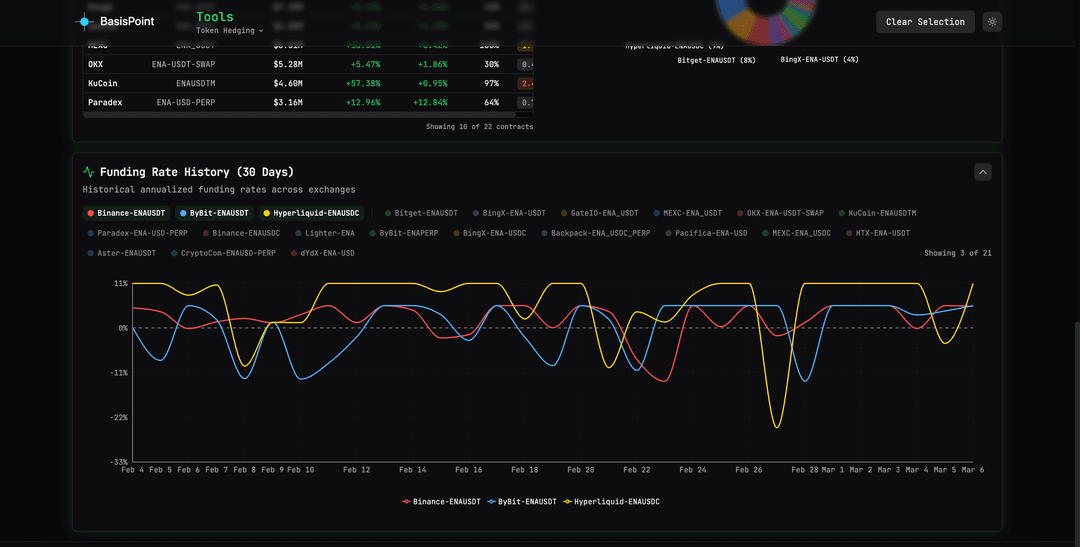Click the BasisPoint logo icon
The width and height of the screenshot is (1080, 547).
[x=84, y=21]
